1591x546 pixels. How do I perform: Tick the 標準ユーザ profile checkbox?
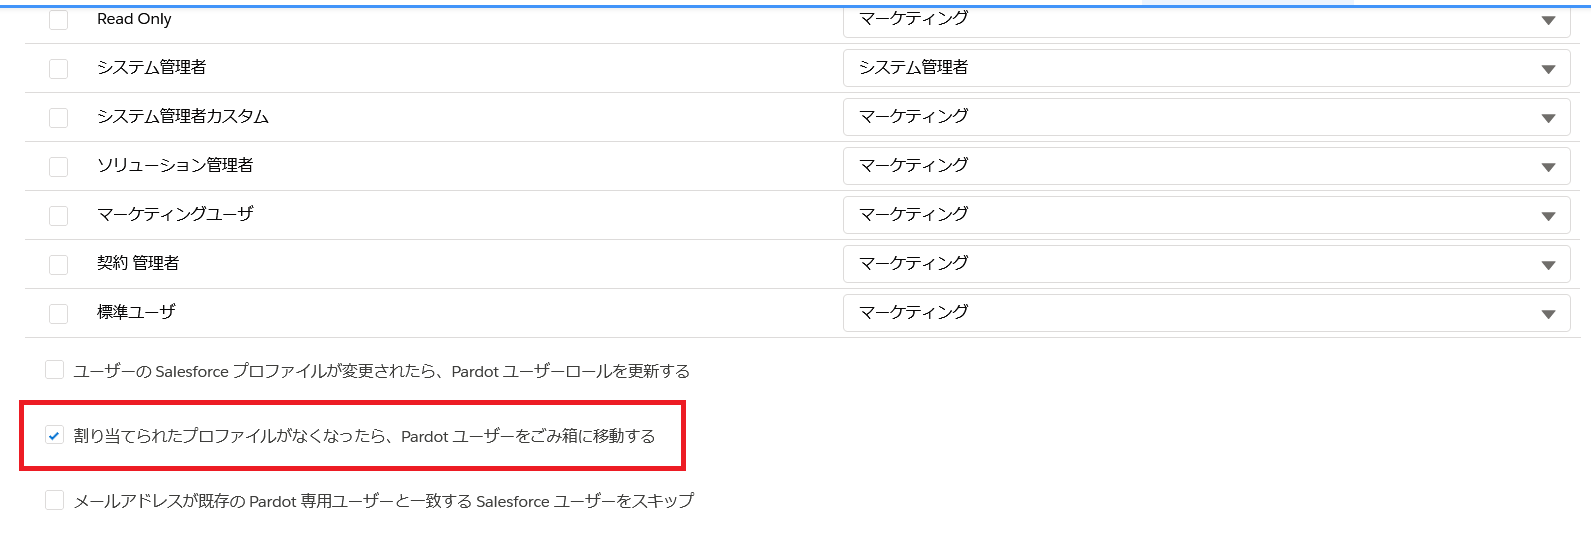pyautogui.click(x=59, y=313)
